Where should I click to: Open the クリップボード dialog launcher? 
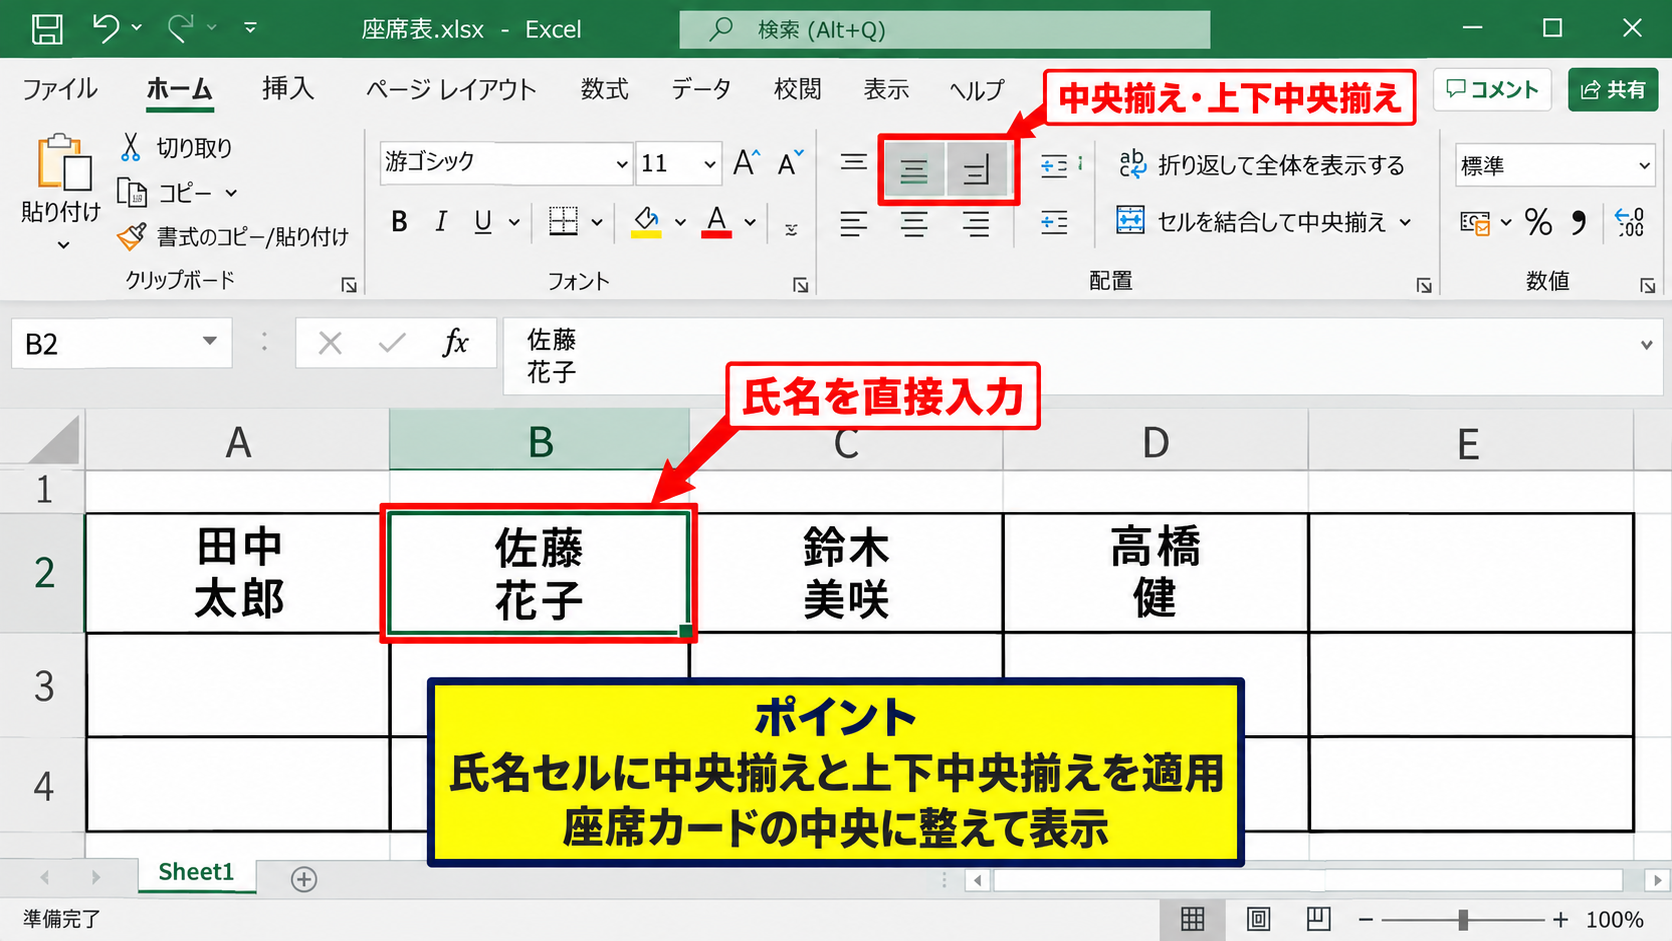(349, 285)
